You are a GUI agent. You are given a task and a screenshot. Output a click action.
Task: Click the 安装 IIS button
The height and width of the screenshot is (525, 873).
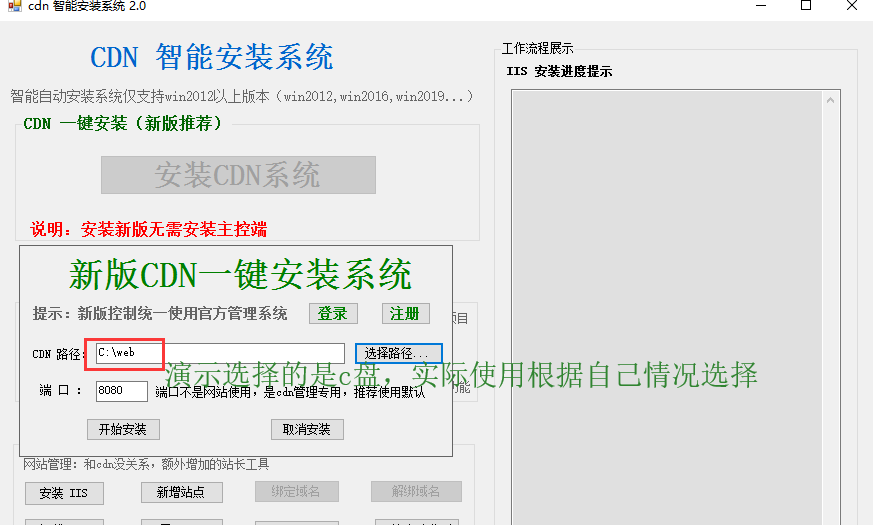pos(63,493)
